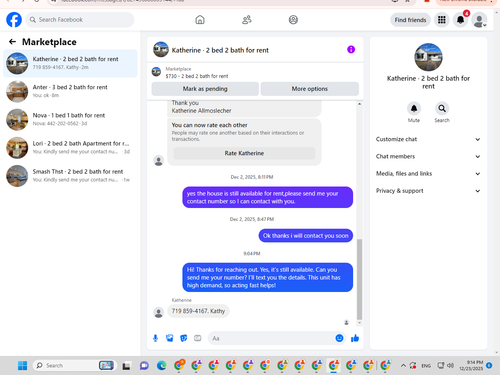Click Rate Katherine button
Image resolution: width=500 pixels, height=375 pixels.
click(244, 153)
